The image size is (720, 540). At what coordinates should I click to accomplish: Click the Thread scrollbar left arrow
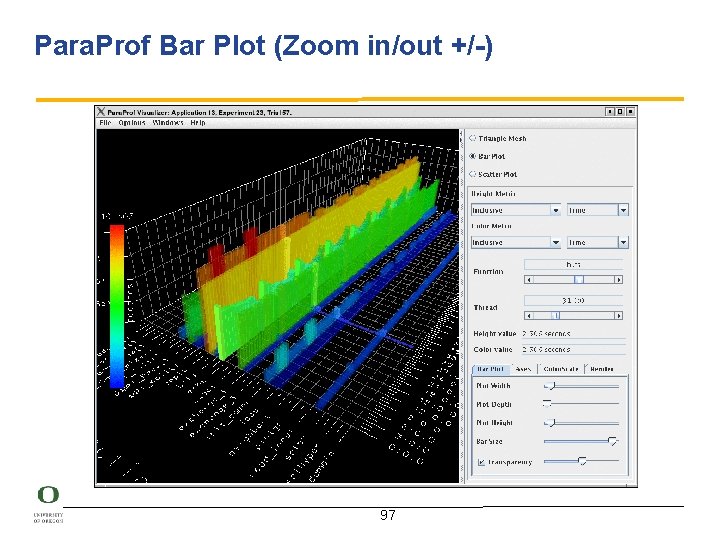click(529, 315)
